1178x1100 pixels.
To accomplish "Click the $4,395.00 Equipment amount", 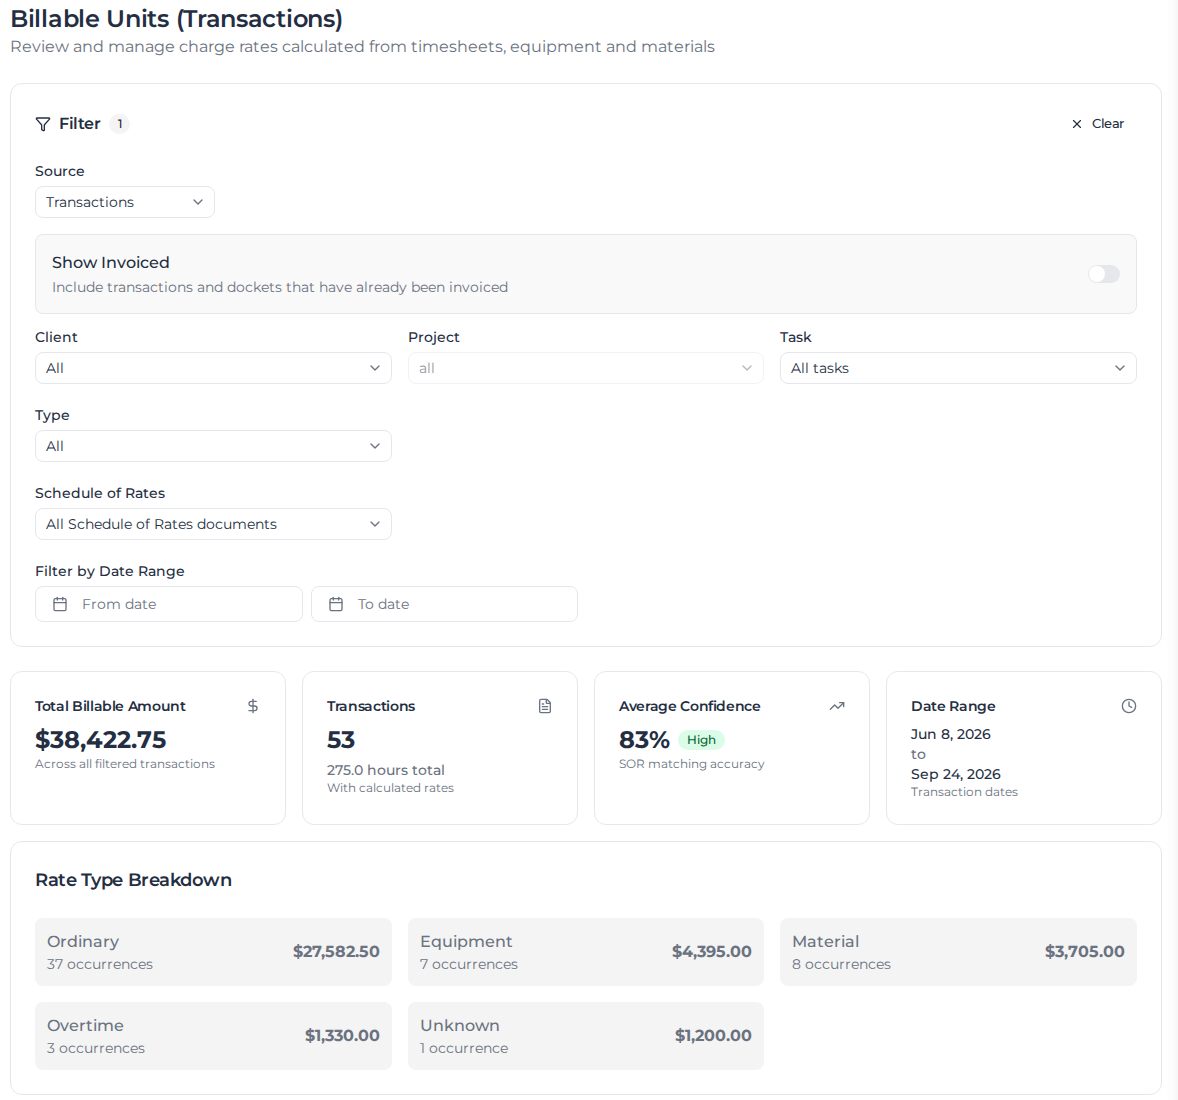I will coord(711,952).
